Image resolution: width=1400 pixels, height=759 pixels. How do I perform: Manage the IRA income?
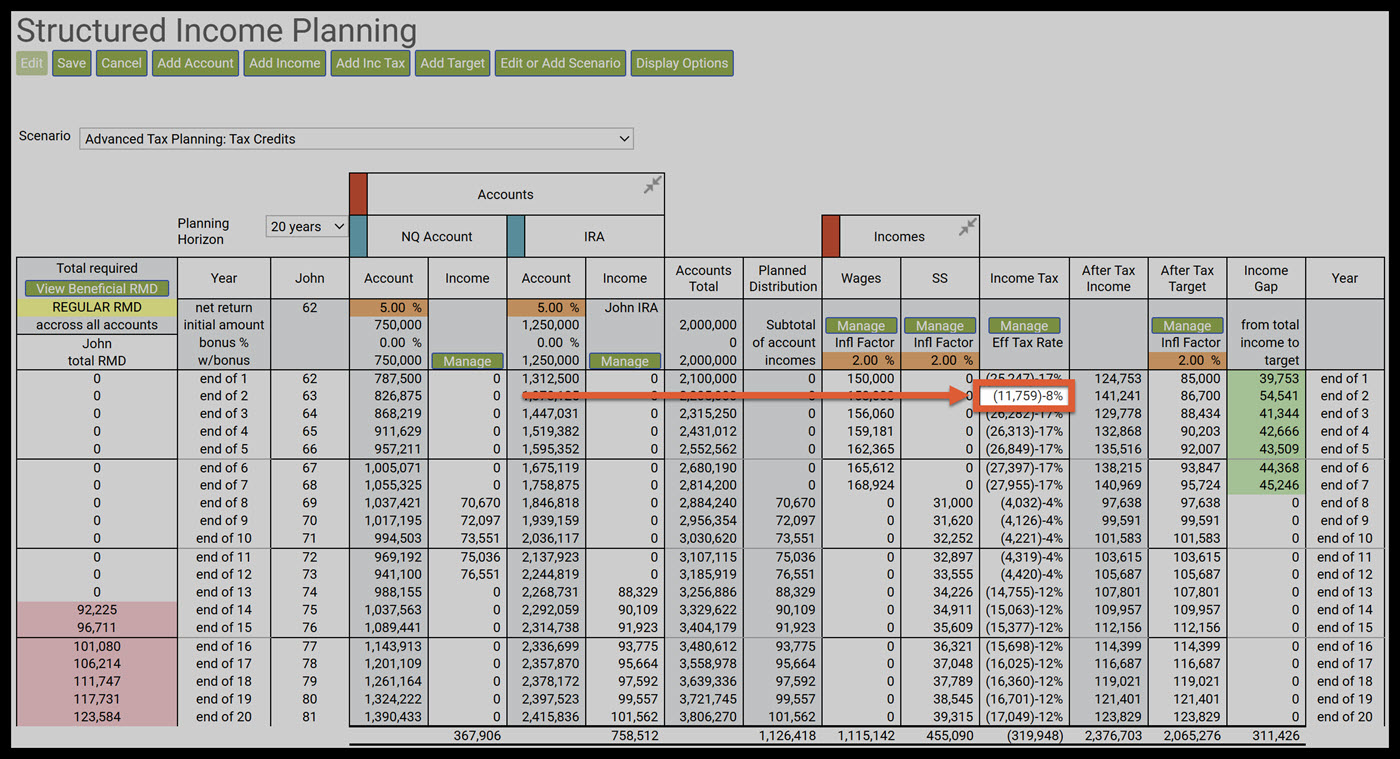point(625,361)
